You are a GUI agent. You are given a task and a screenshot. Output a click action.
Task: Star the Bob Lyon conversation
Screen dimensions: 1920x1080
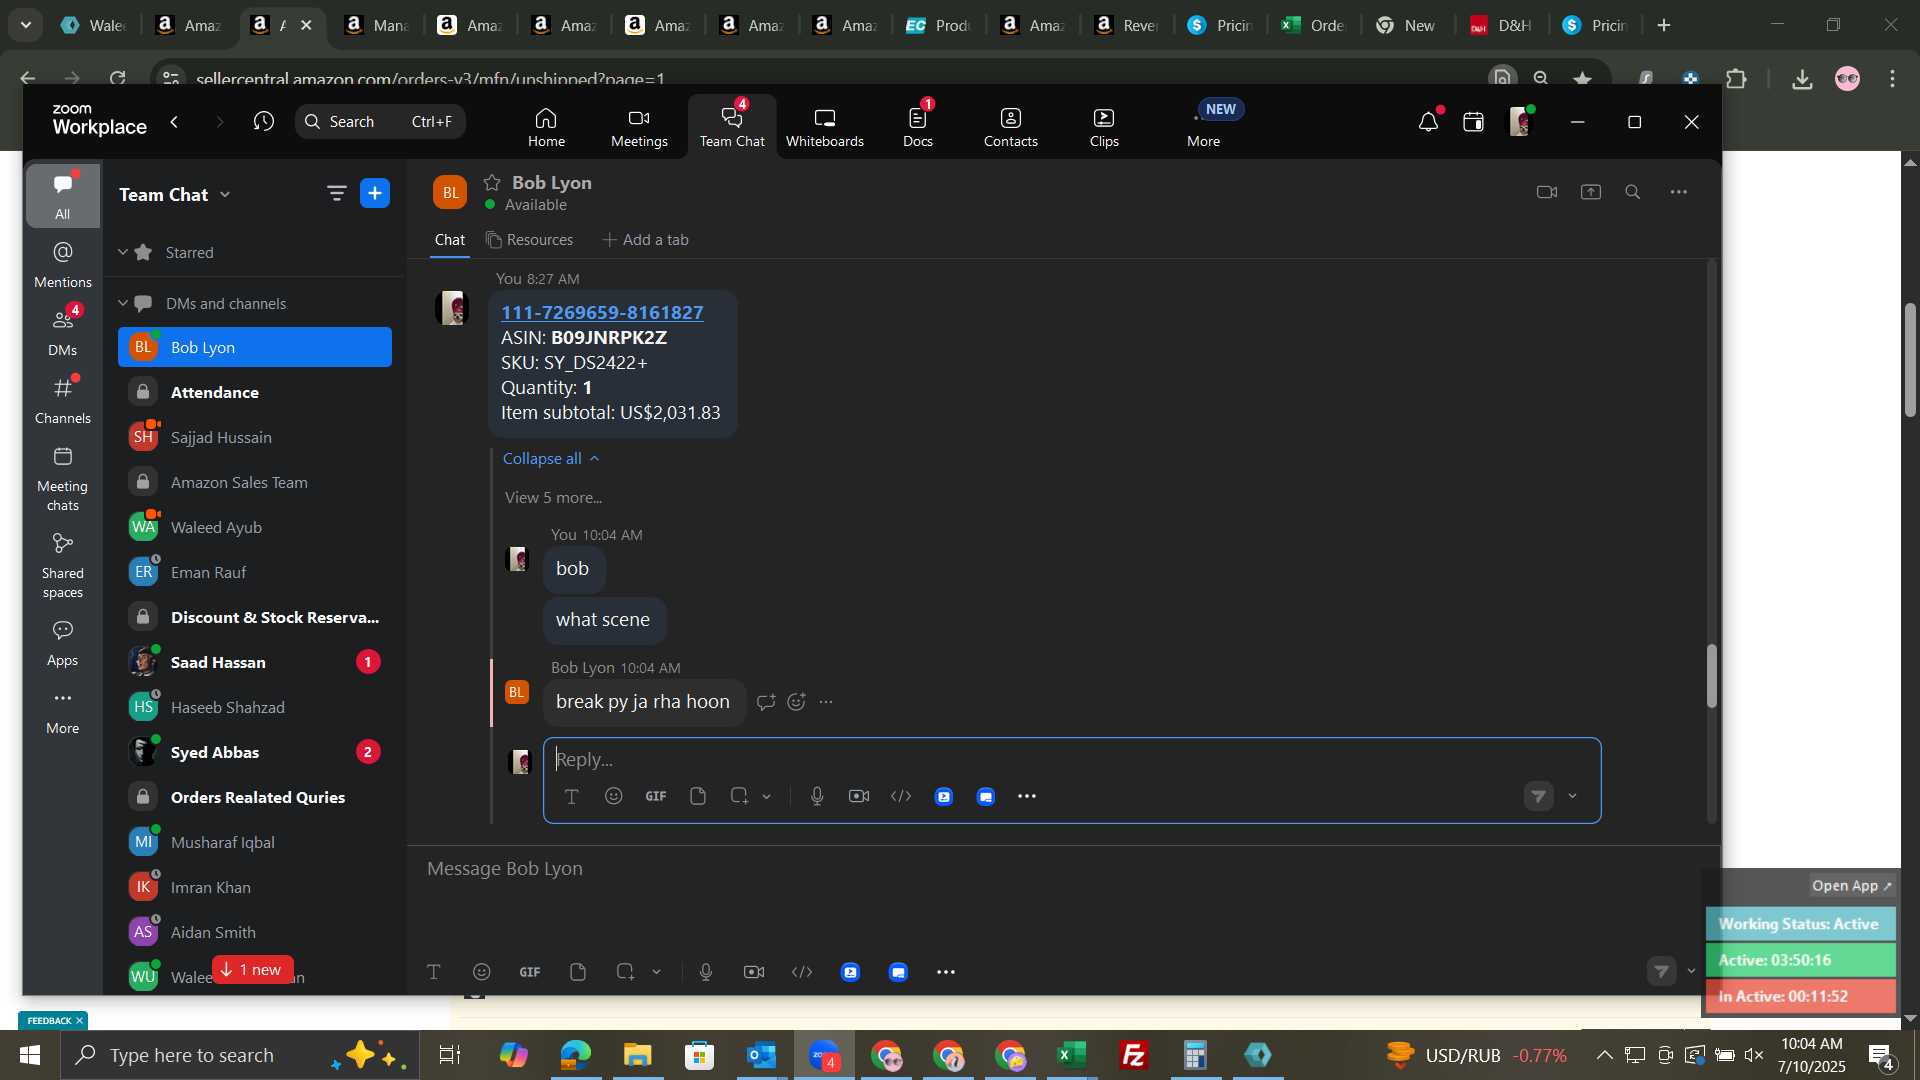tap(492, 182)
